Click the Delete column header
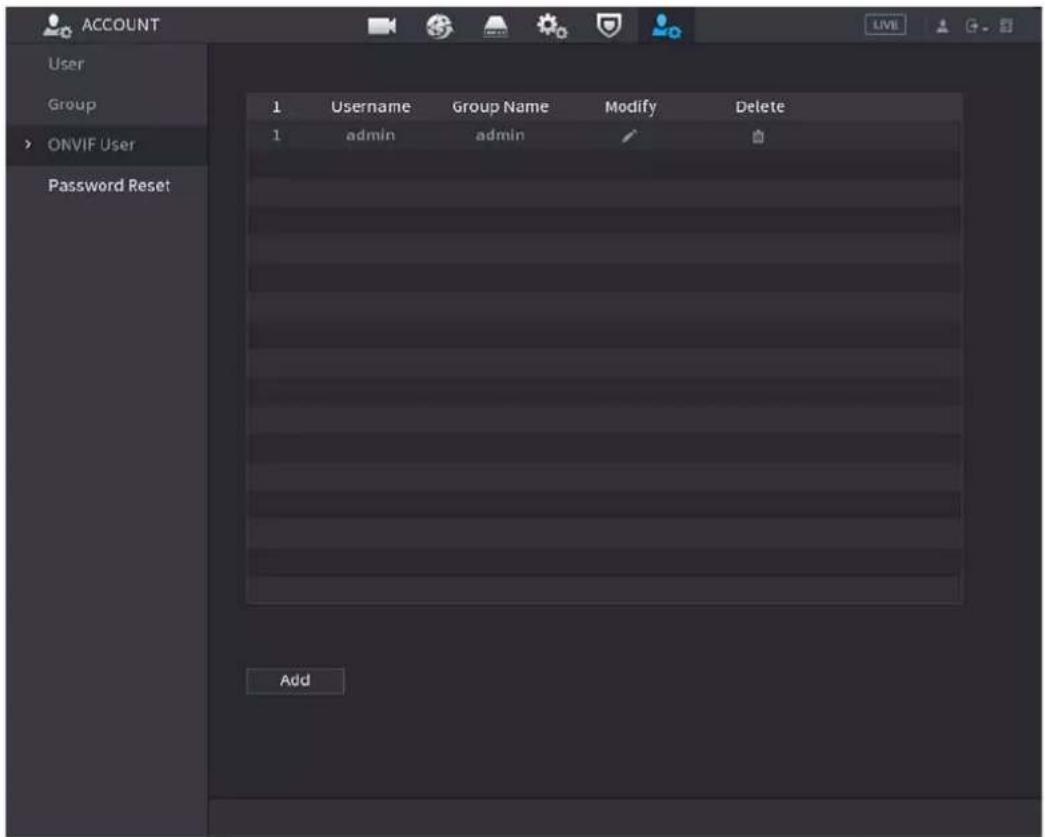The height and width of the screenshot is (837, 1045). point(760,107)
